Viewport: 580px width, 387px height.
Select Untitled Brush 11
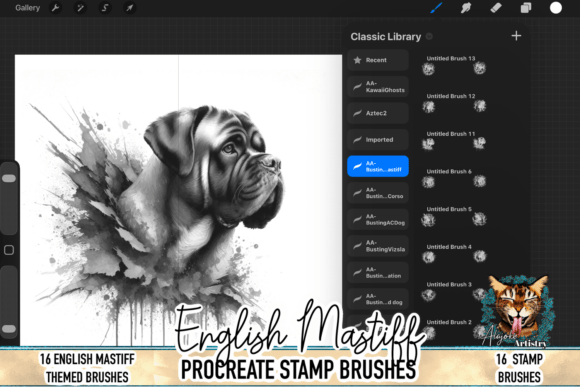[454, 141]
